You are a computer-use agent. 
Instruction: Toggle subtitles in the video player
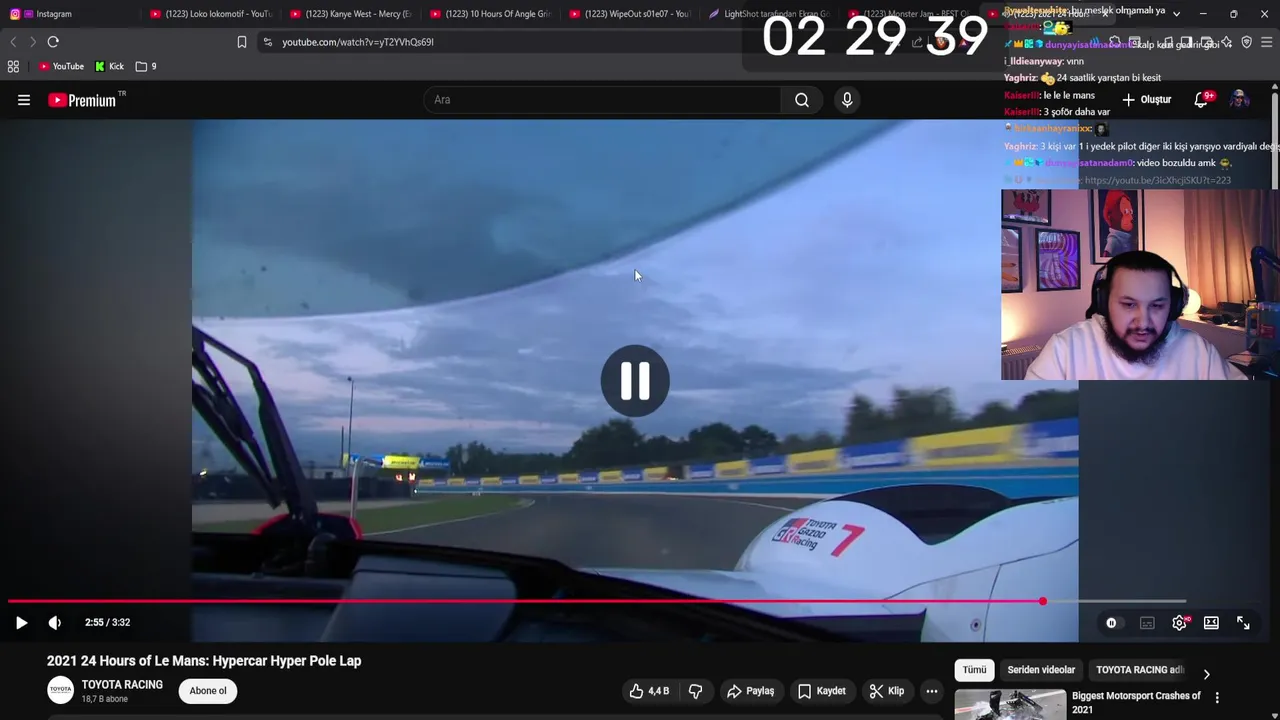(1147, 623)
